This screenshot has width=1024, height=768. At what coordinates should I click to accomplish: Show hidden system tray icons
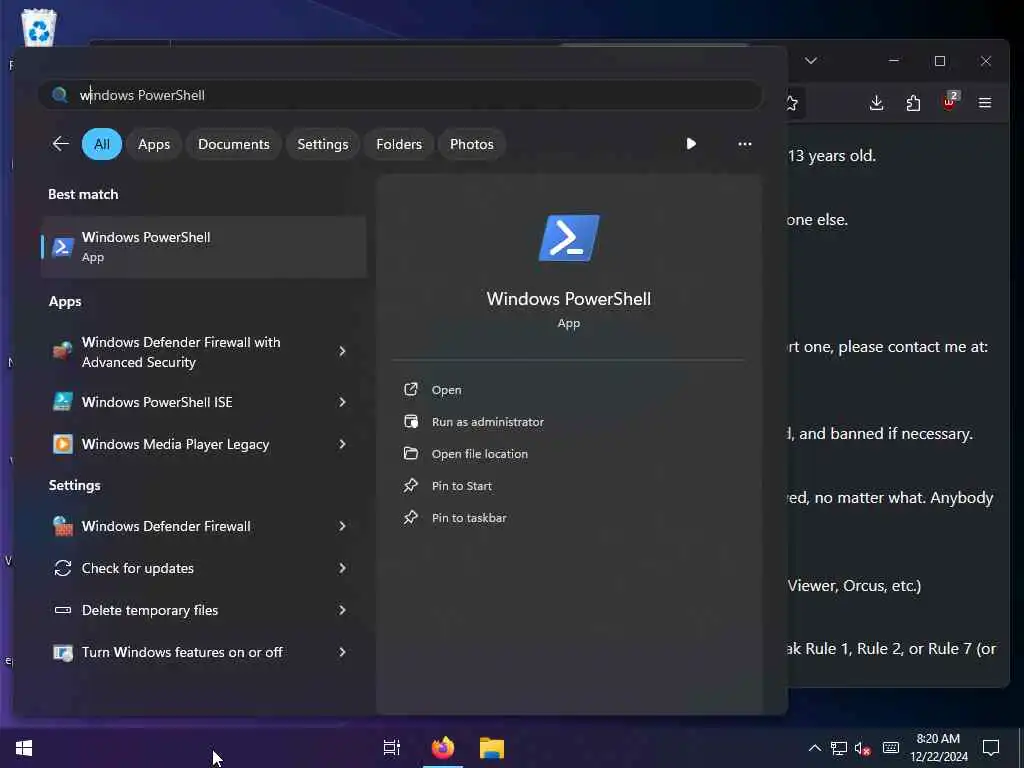(814, 748)
